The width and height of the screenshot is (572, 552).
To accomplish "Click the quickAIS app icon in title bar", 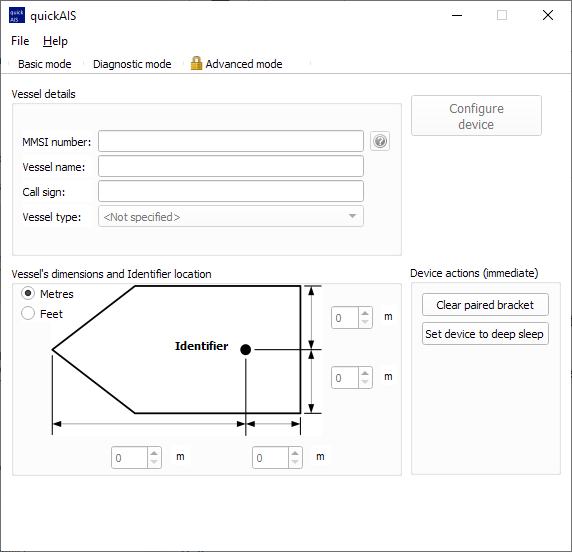I will coord(17,15).
